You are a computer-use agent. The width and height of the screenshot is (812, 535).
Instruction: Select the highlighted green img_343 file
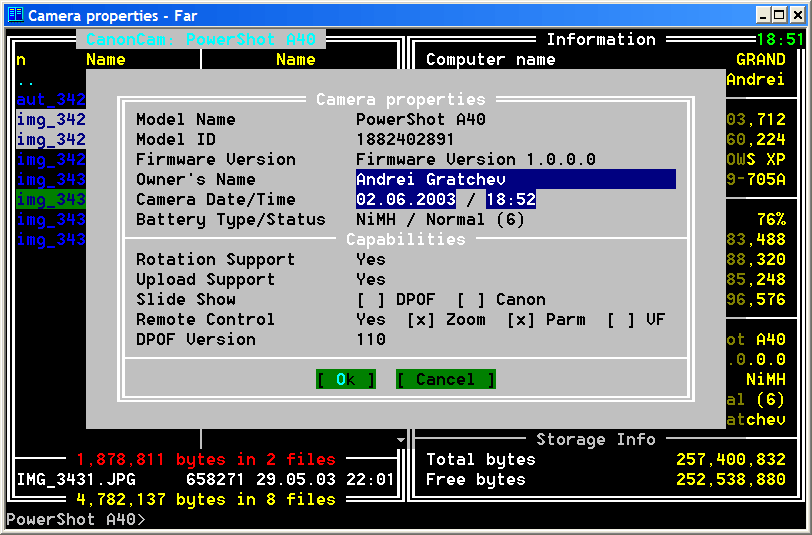tap(51, 199)
